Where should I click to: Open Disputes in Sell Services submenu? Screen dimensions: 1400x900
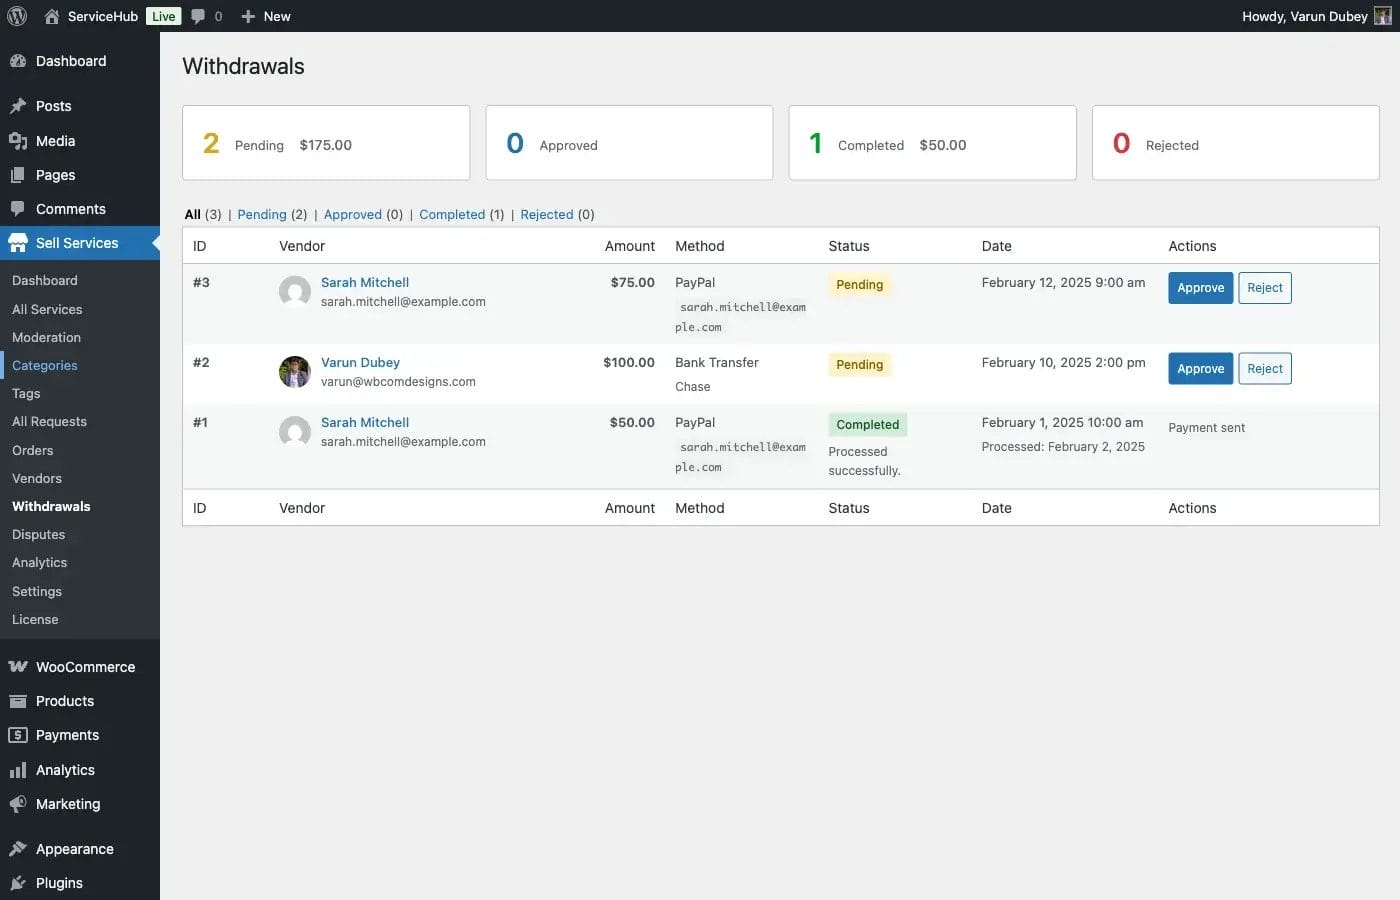coord(38,535)
